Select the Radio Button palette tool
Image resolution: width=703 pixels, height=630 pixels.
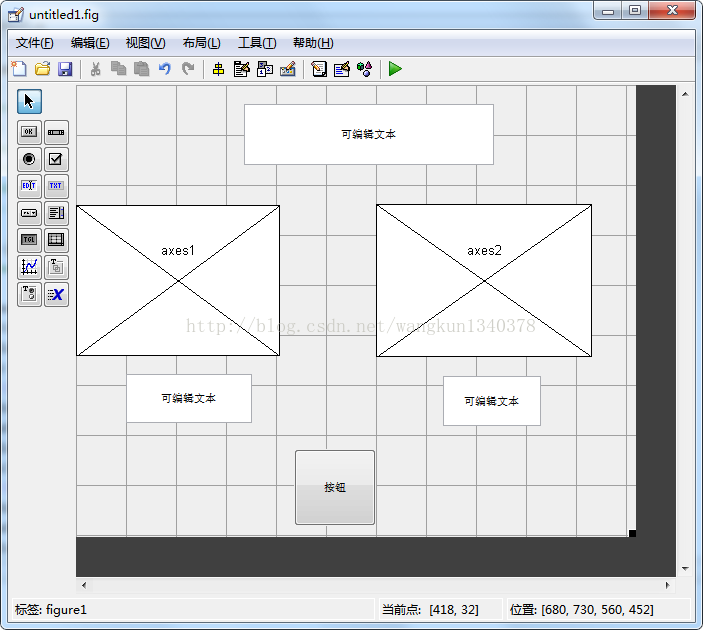tap(29, 159)
